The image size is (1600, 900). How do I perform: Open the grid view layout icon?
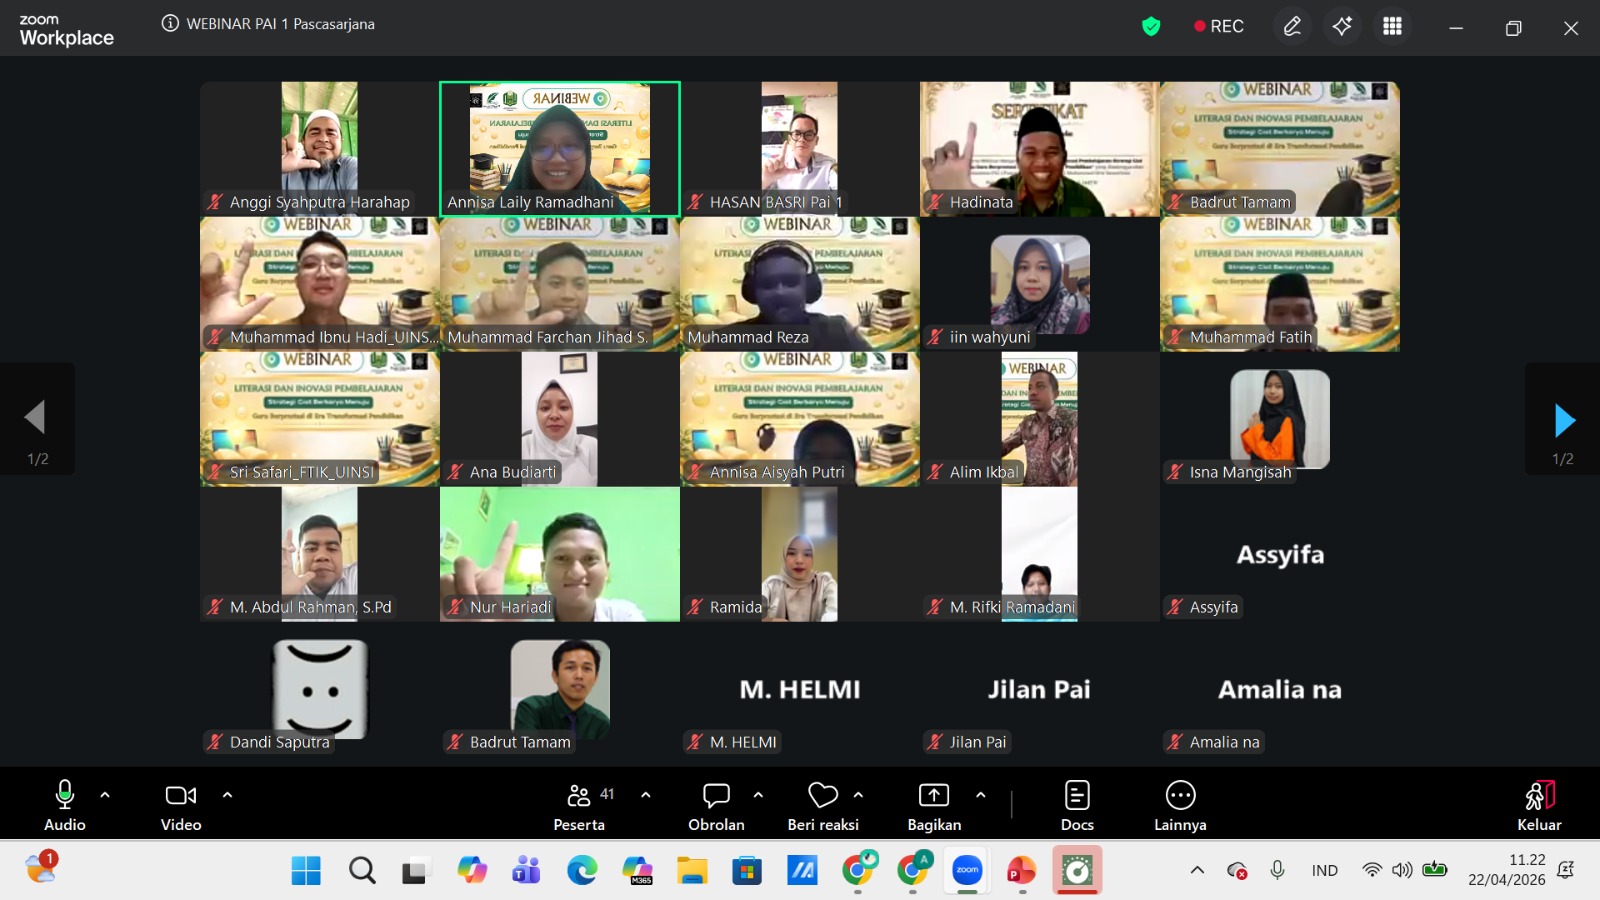click(1392, 27)
